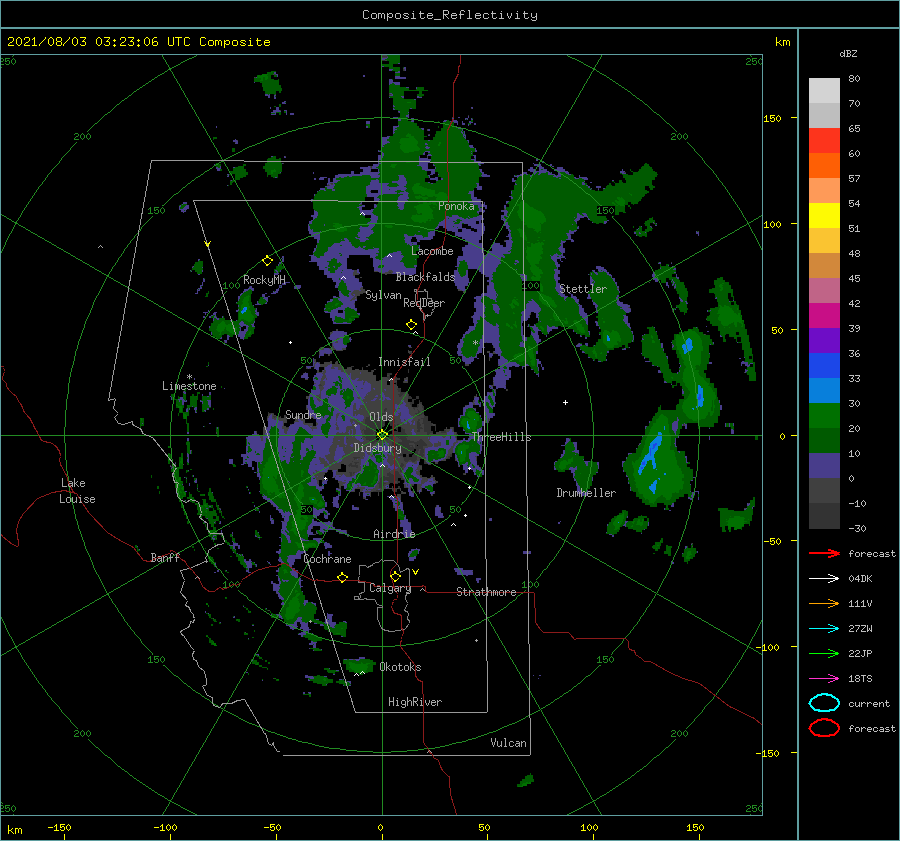This screenshot has width=900, height=841.
Task: Click the green 22JP arrow legend icon
Action: [x=824, y=653]
